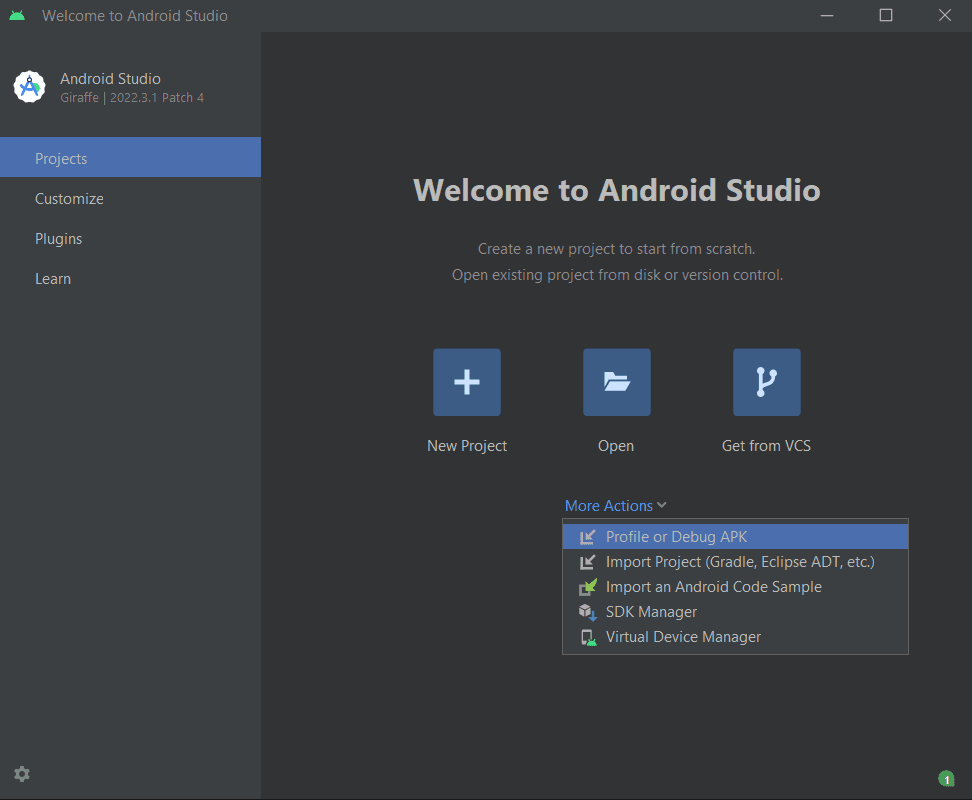This screenshot has height=800, width=972.
Task: Select Import Project (Gradle, Eclipse ADT, etc.)
Action: coord(735,562)
